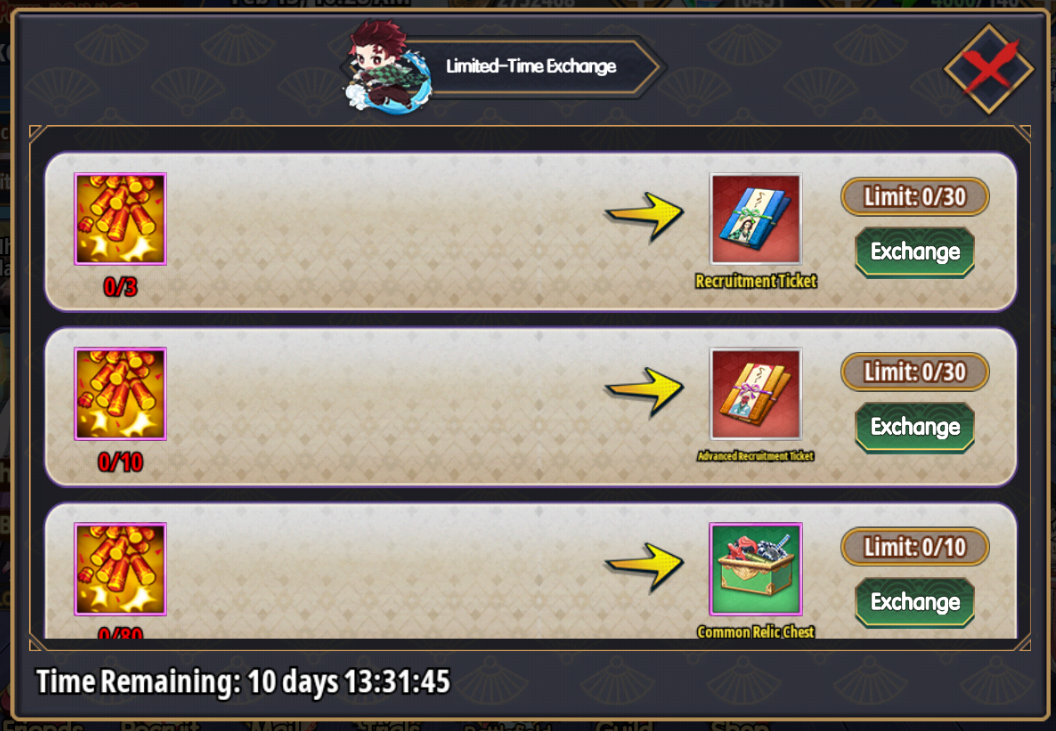Tap the golden Advanced Recruitment Ticket icon

(x=756, y=394)
